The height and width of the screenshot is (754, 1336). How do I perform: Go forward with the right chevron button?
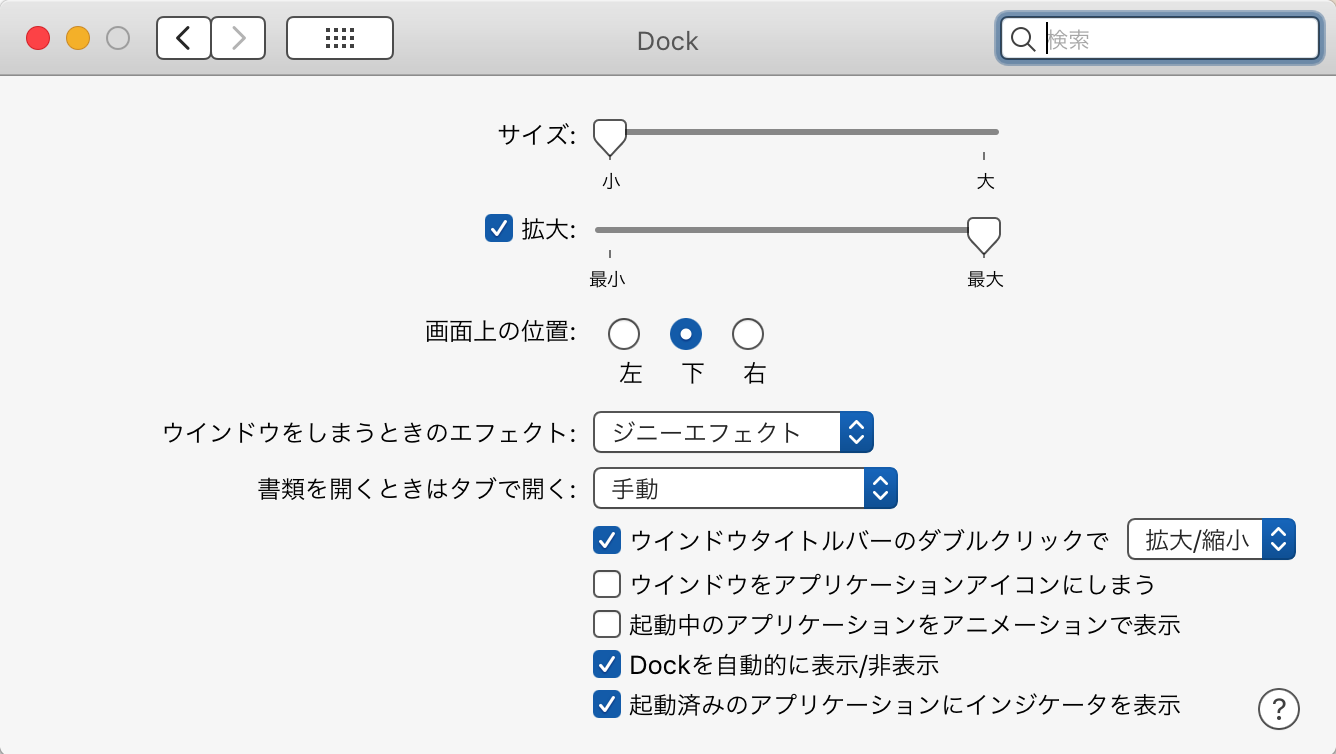(238, 39)
